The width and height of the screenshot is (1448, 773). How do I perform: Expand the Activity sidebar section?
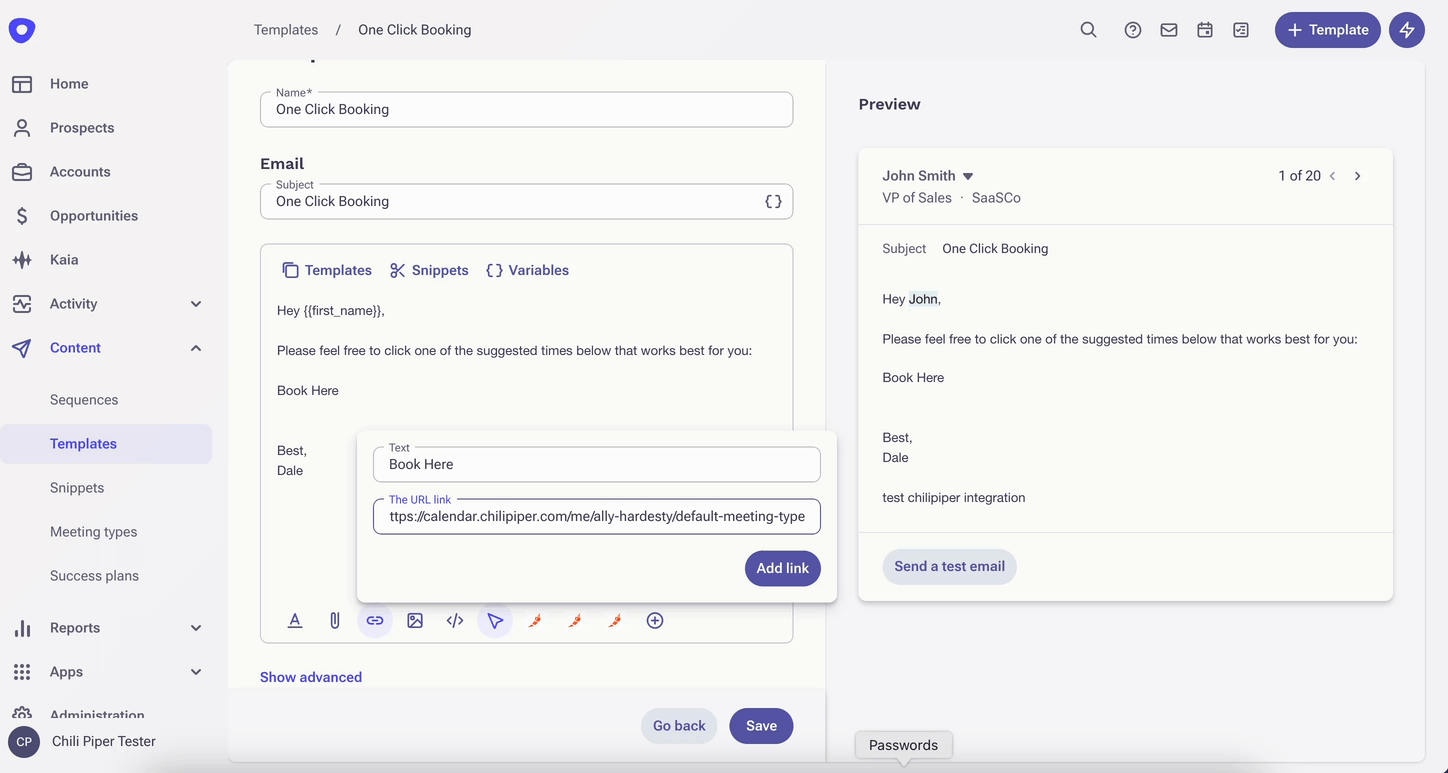coord(196,304)
